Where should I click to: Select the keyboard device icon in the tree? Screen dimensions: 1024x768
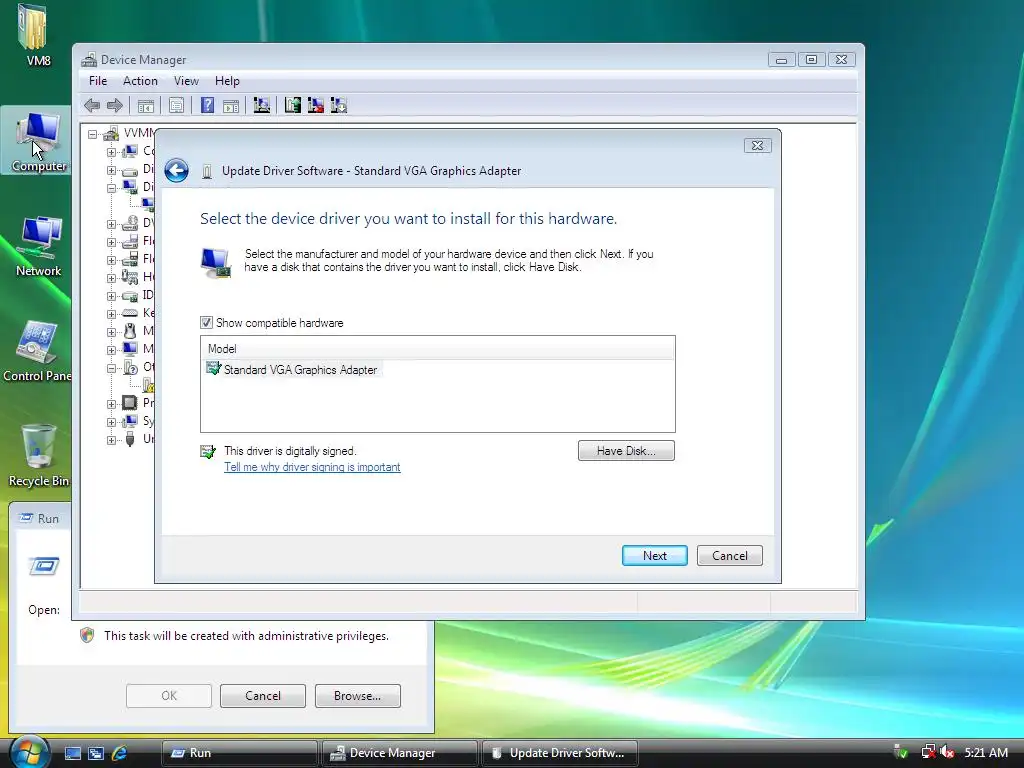click(x=130, y=313)
